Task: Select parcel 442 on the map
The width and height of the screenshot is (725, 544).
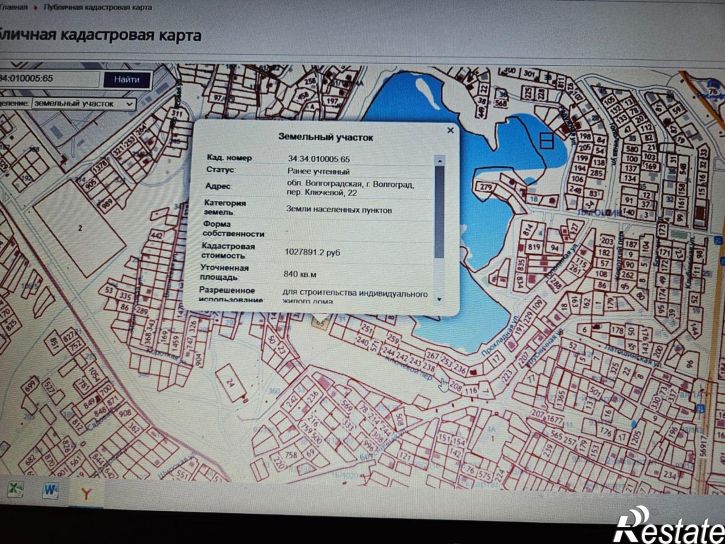Action: click(x=157, y=236)
